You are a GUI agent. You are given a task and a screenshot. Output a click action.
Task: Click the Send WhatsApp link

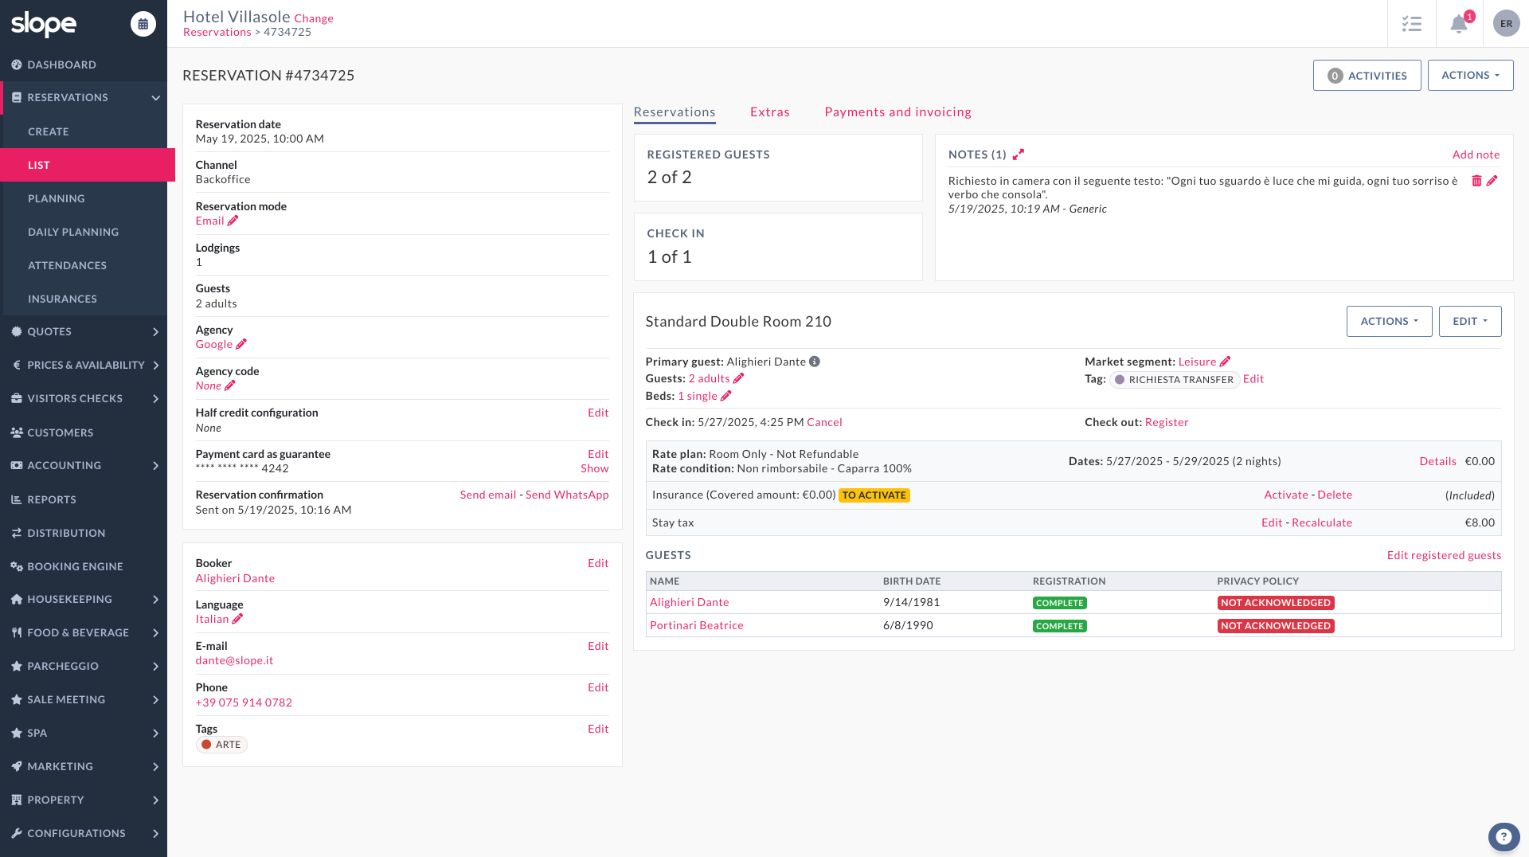click(x=567, y=495)
